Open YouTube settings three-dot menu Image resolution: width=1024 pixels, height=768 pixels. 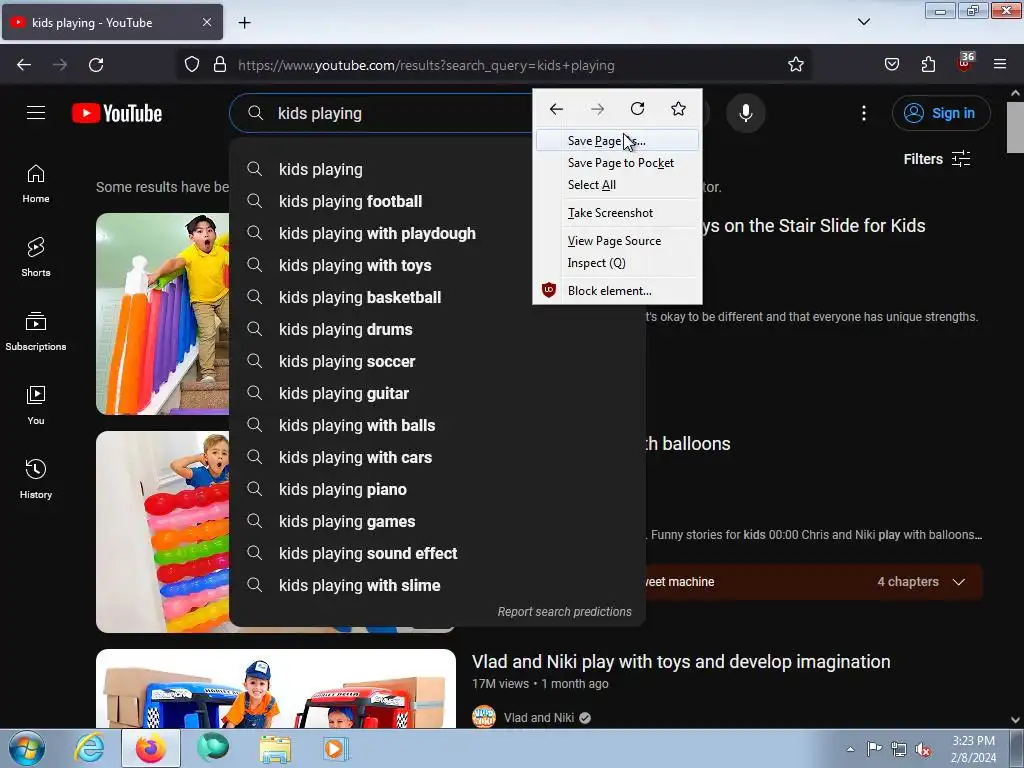point(863,113)
